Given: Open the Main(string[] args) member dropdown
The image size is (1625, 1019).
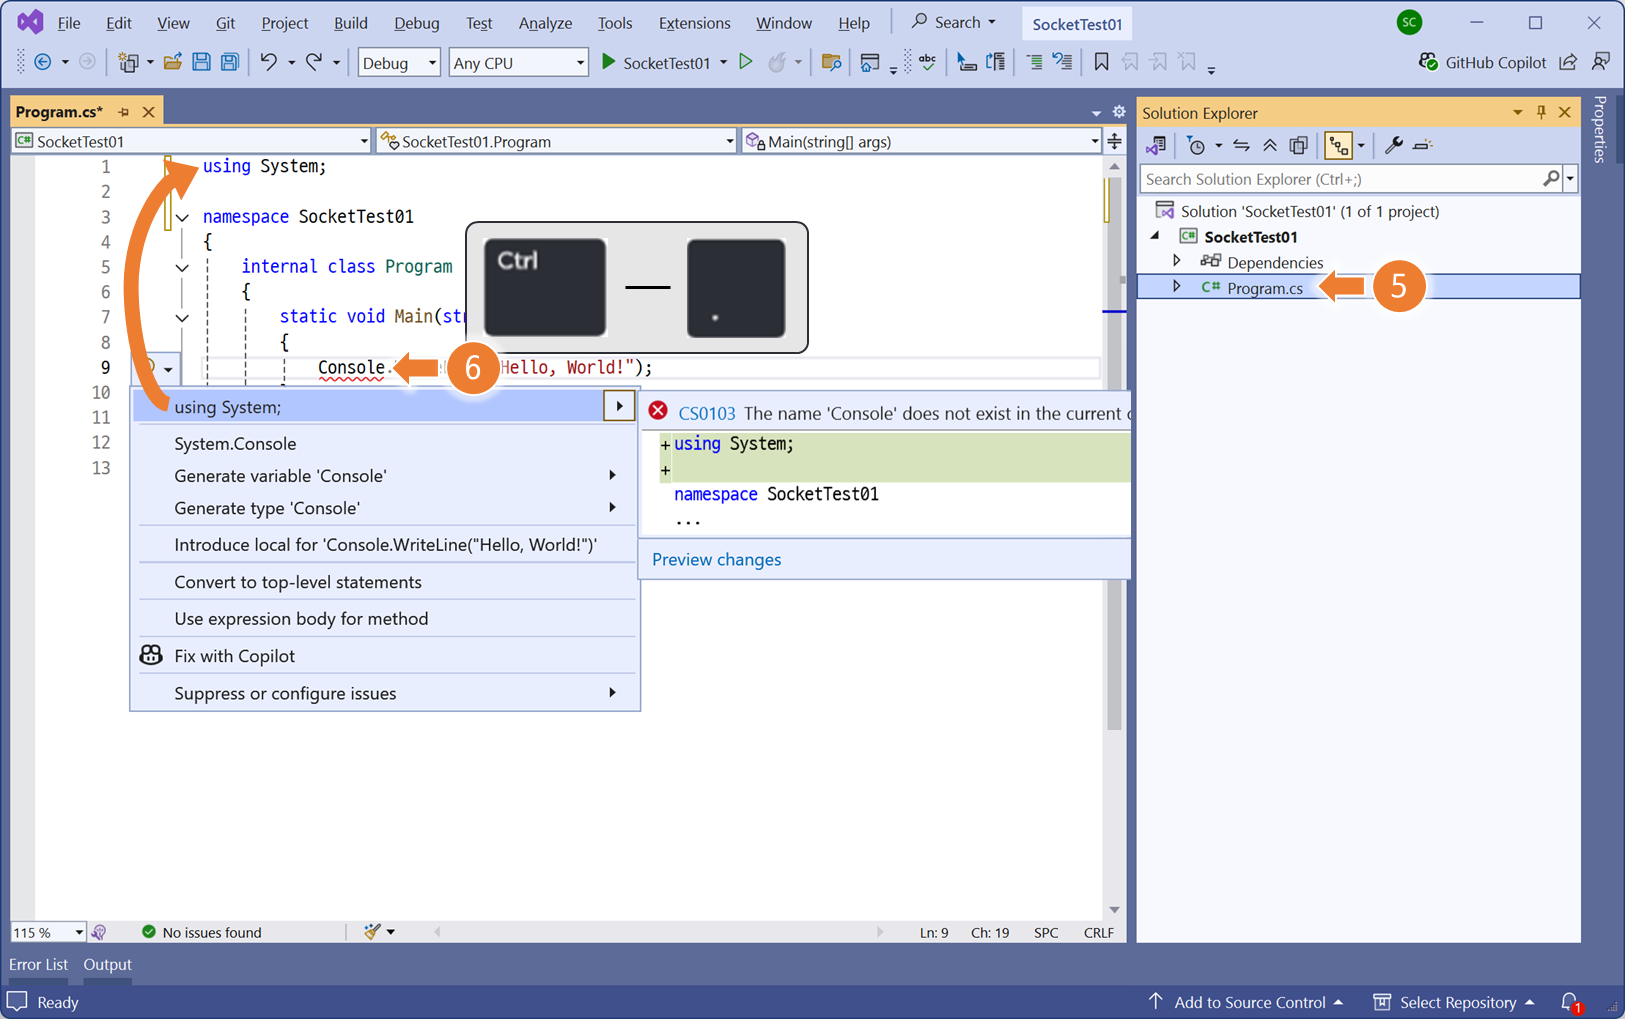Looking at the screenshot, I should (921, 141).
